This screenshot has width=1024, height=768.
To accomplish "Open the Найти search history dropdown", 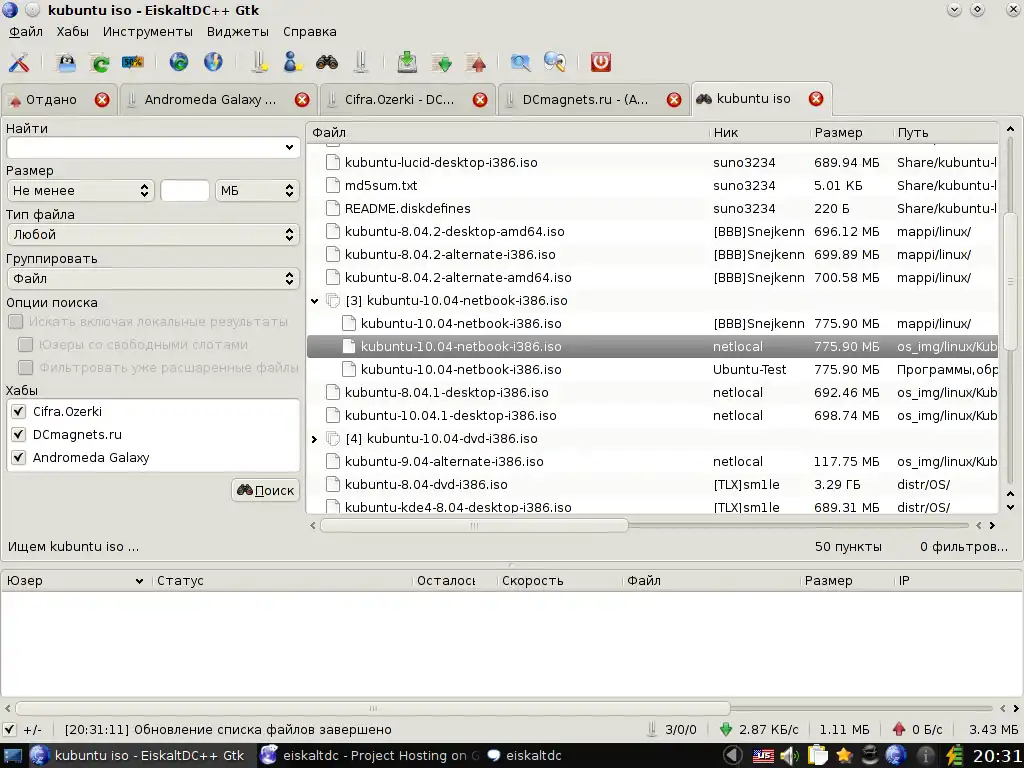I will click(x=289, y=148).
